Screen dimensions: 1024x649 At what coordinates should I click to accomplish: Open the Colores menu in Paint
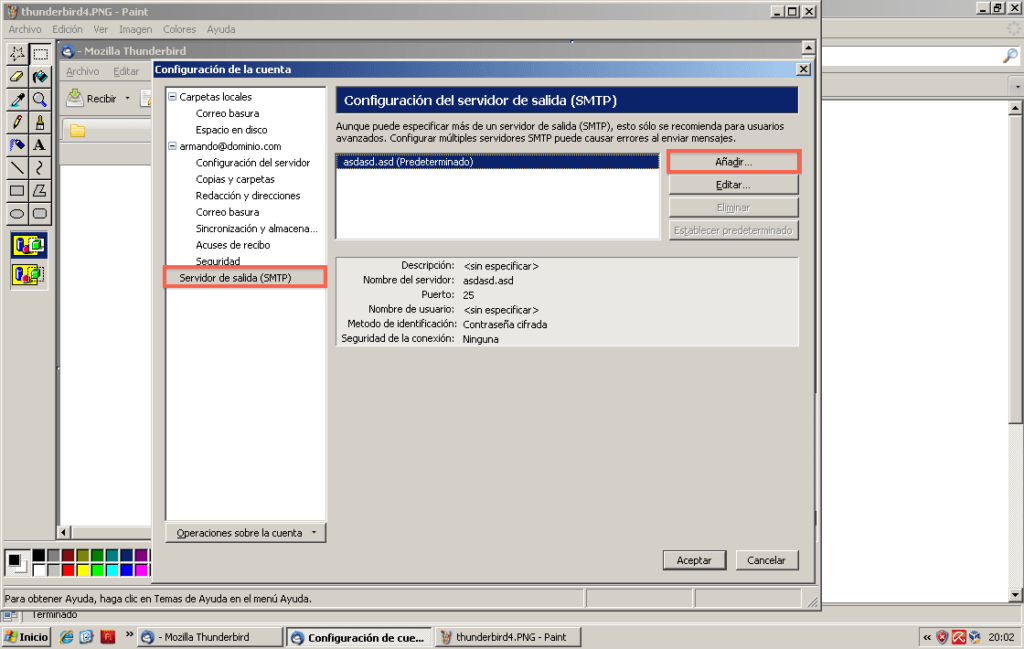pyautogui.click(x=179, y=29)
